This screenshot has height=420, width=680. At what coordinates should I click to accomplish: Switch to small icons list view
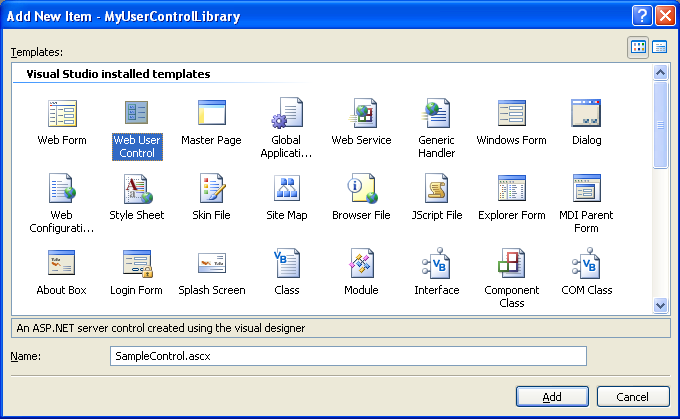(x=660, y=47)
